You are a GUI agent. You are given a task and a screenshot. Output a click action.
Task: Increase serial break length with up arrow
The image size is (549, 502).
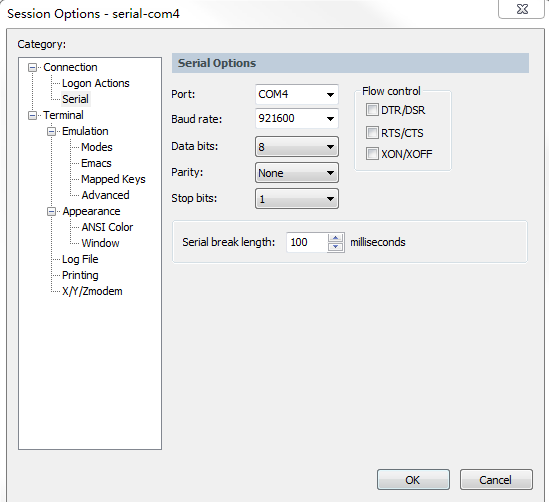tap(335, 238)
